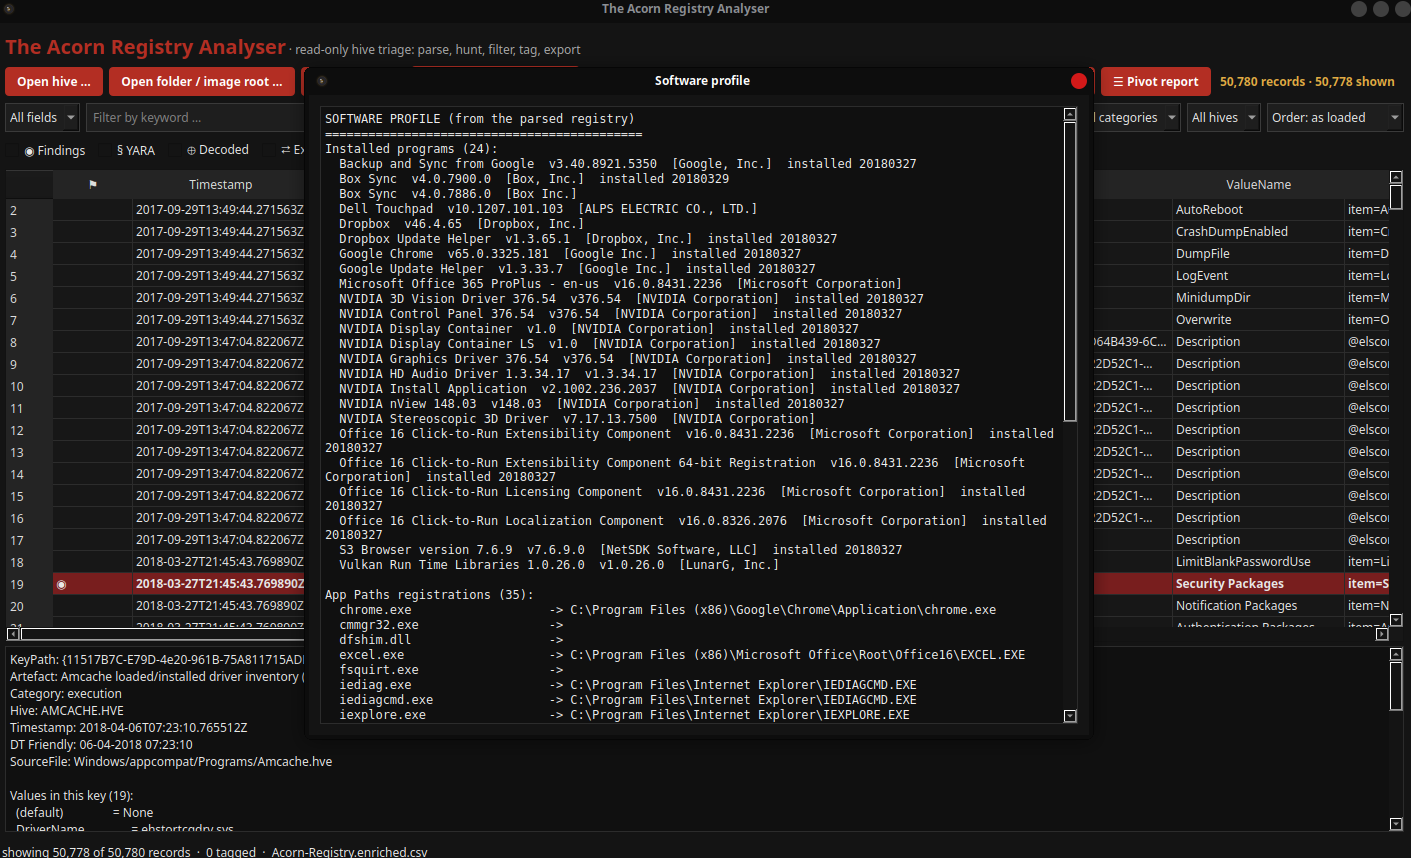Click the Dell Touchpad program line
The height and width of the screenshot is (858, 1411).
pyautogui.click(x=548, y=209)
